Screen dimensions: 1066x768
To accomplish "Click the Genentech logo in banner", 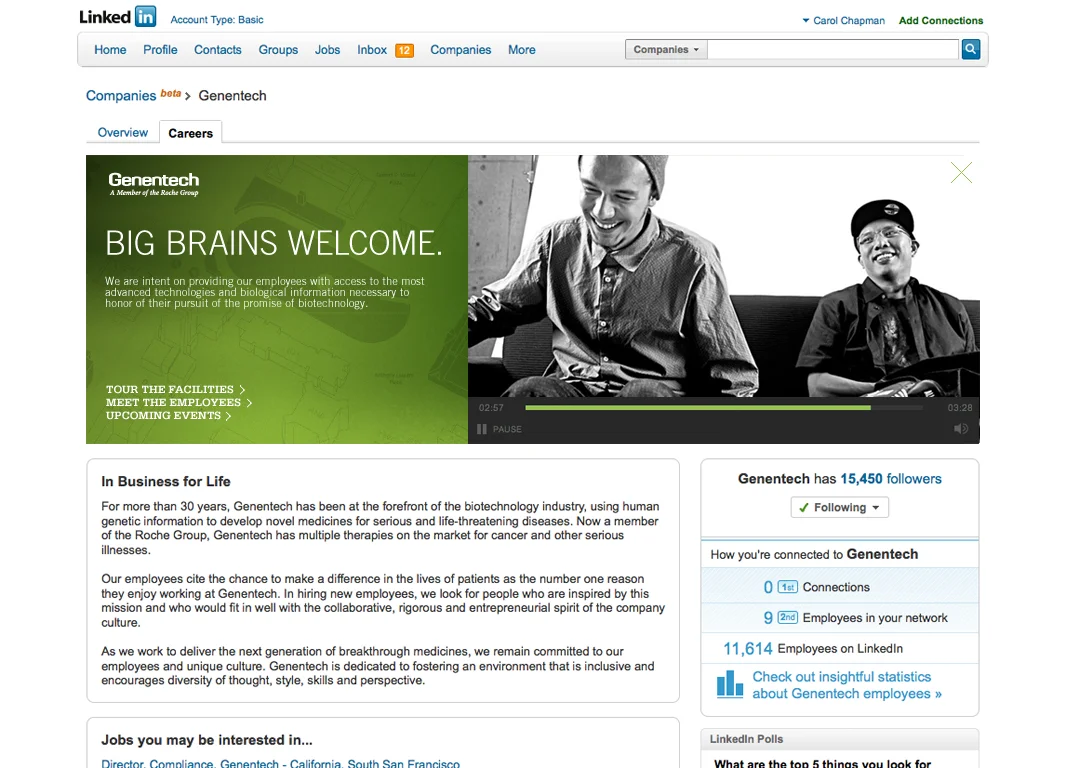I will coord(154,184).
